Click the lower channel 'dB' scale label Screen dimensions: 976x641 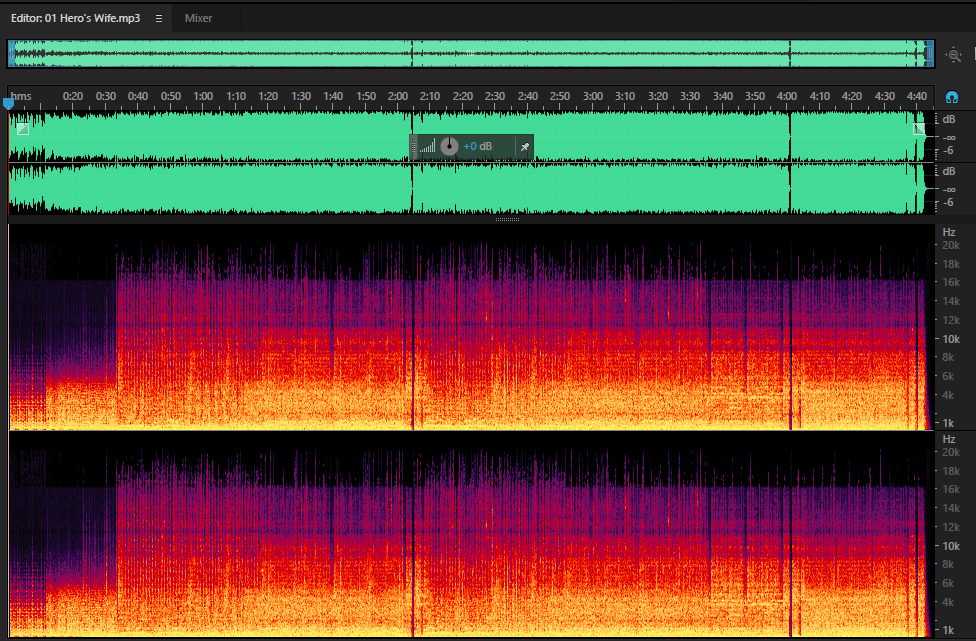click(949, 171)
